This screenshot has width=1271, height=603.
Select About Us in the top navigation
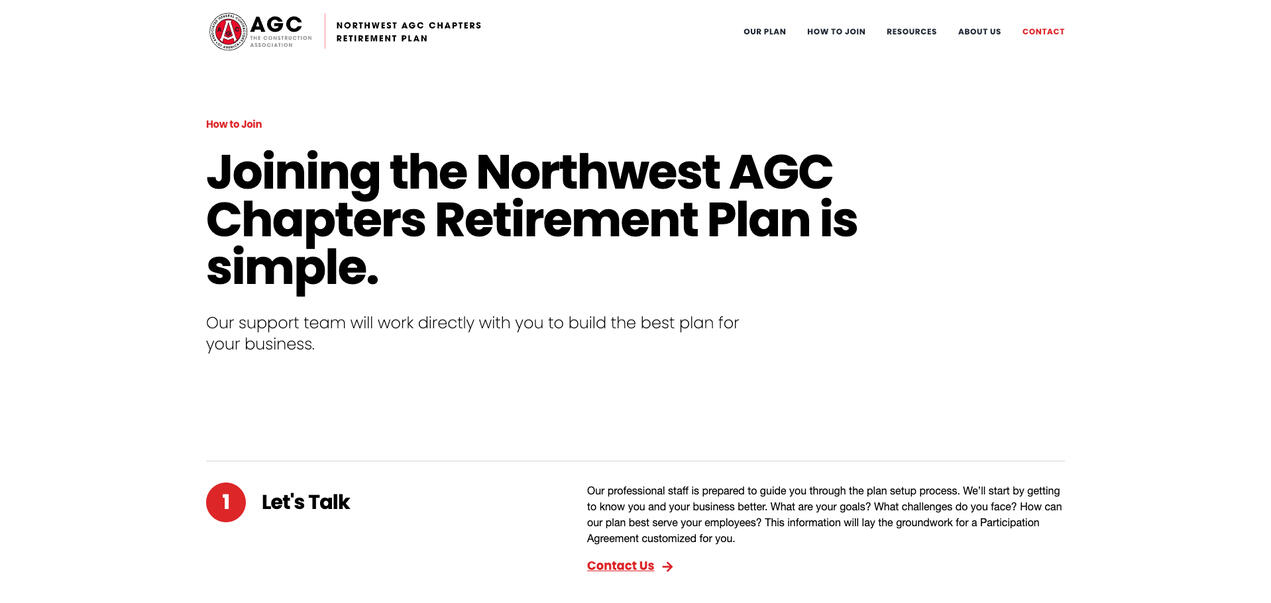(x=979, y=32)
